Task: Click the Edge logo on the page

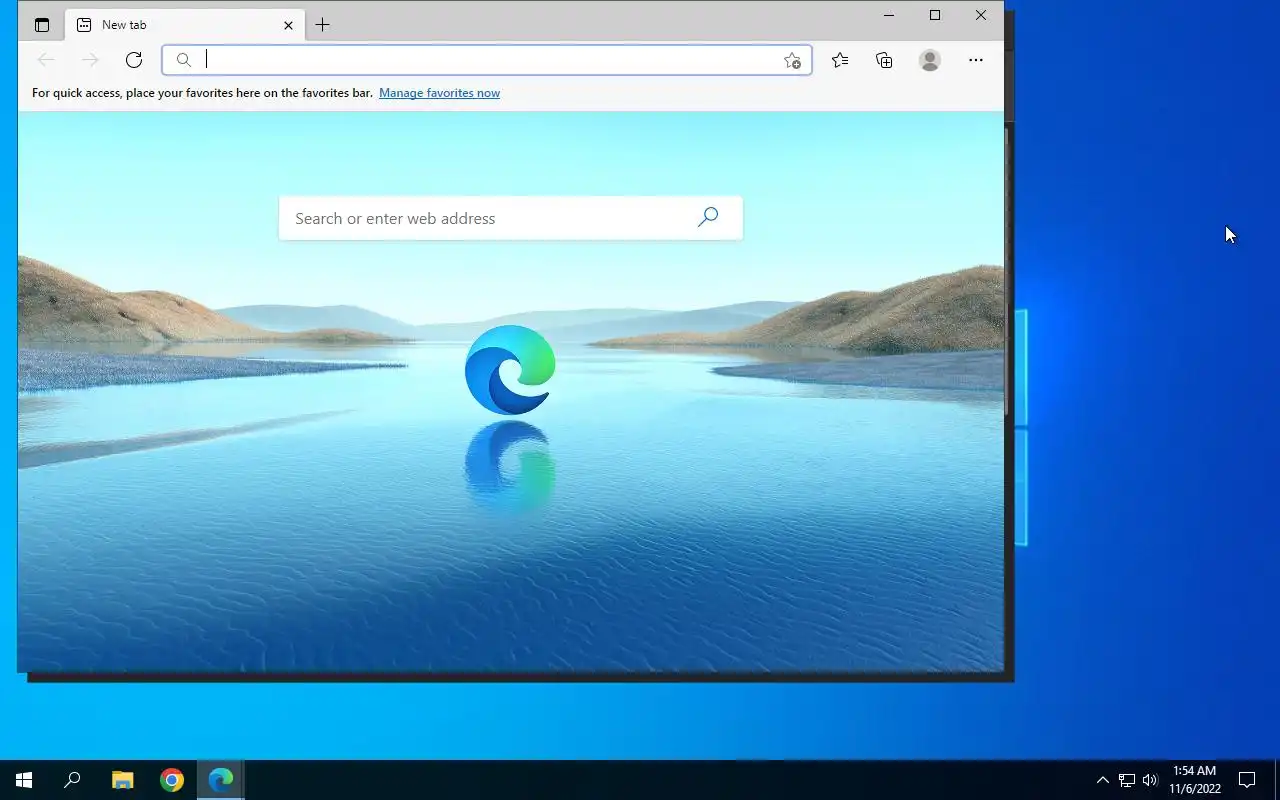Action: pos(510,369)
